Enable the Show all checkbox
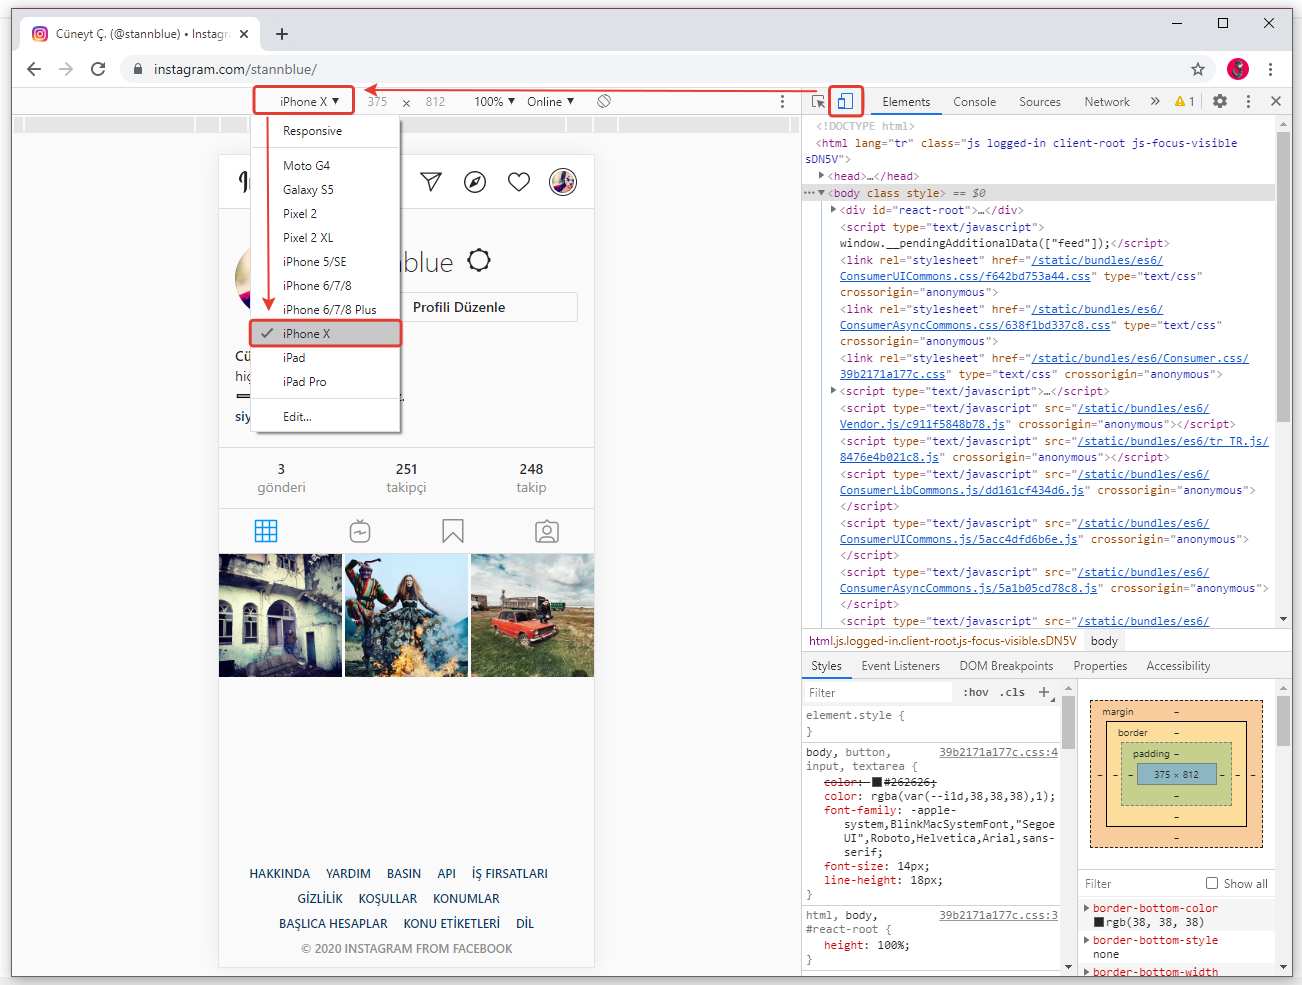The height and width of the screenshot is (985, 1302). [1212, 883]
